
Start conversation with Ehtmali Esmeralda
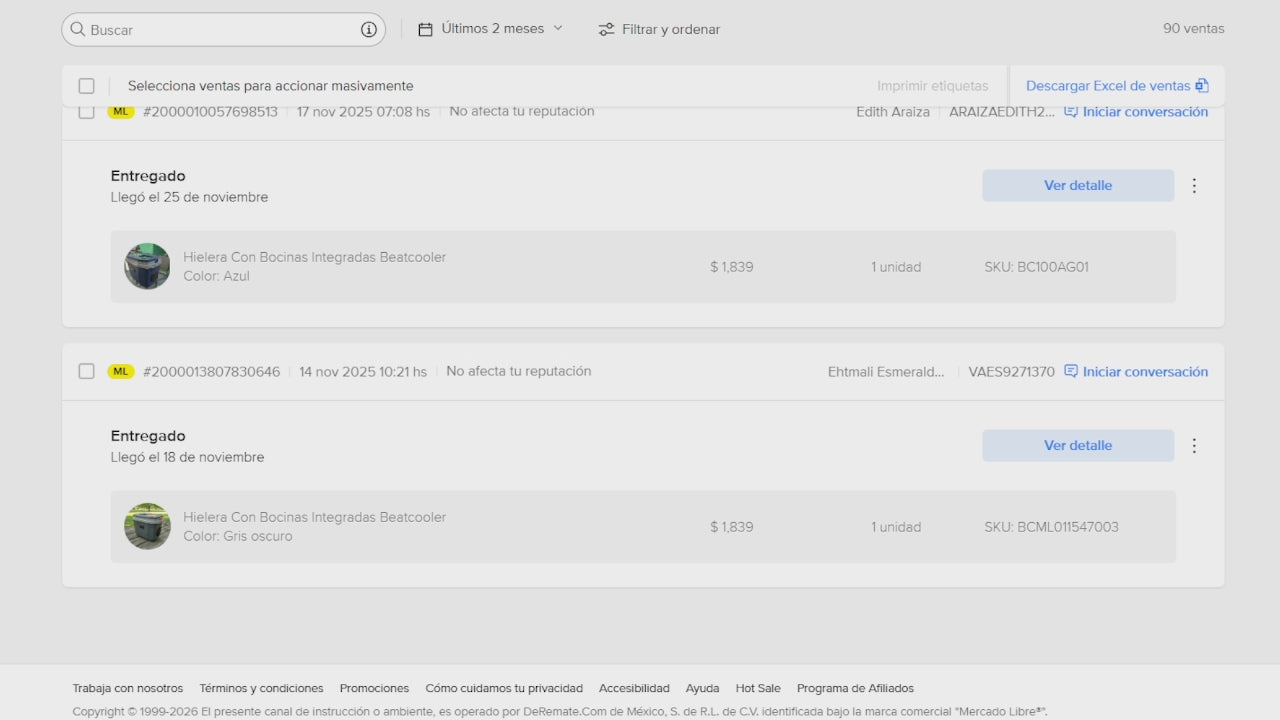coord(1136,372)
